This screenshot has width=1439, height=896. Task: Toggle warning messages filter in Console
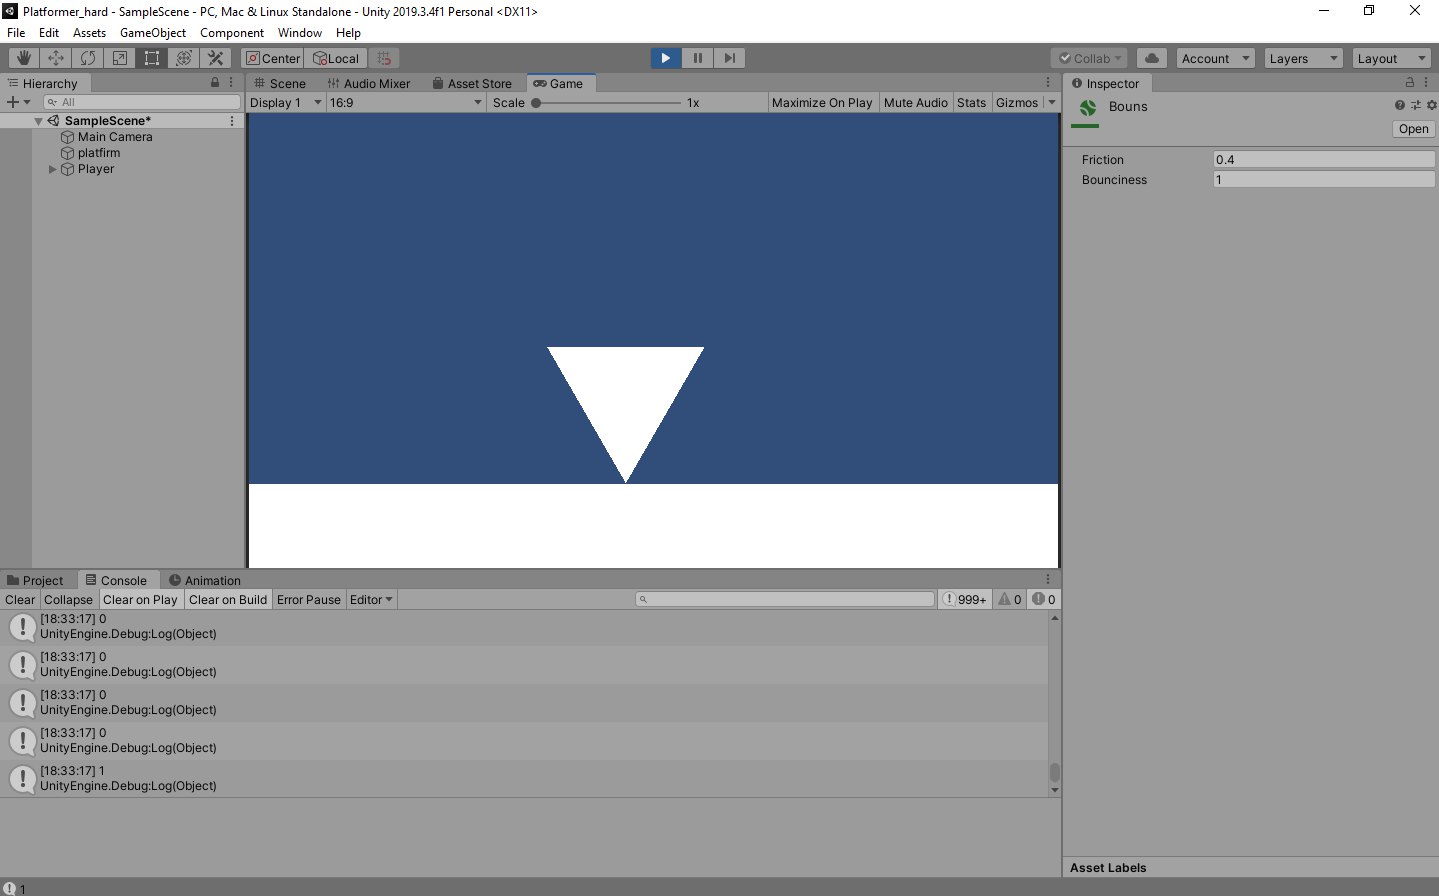[1009, 599]
